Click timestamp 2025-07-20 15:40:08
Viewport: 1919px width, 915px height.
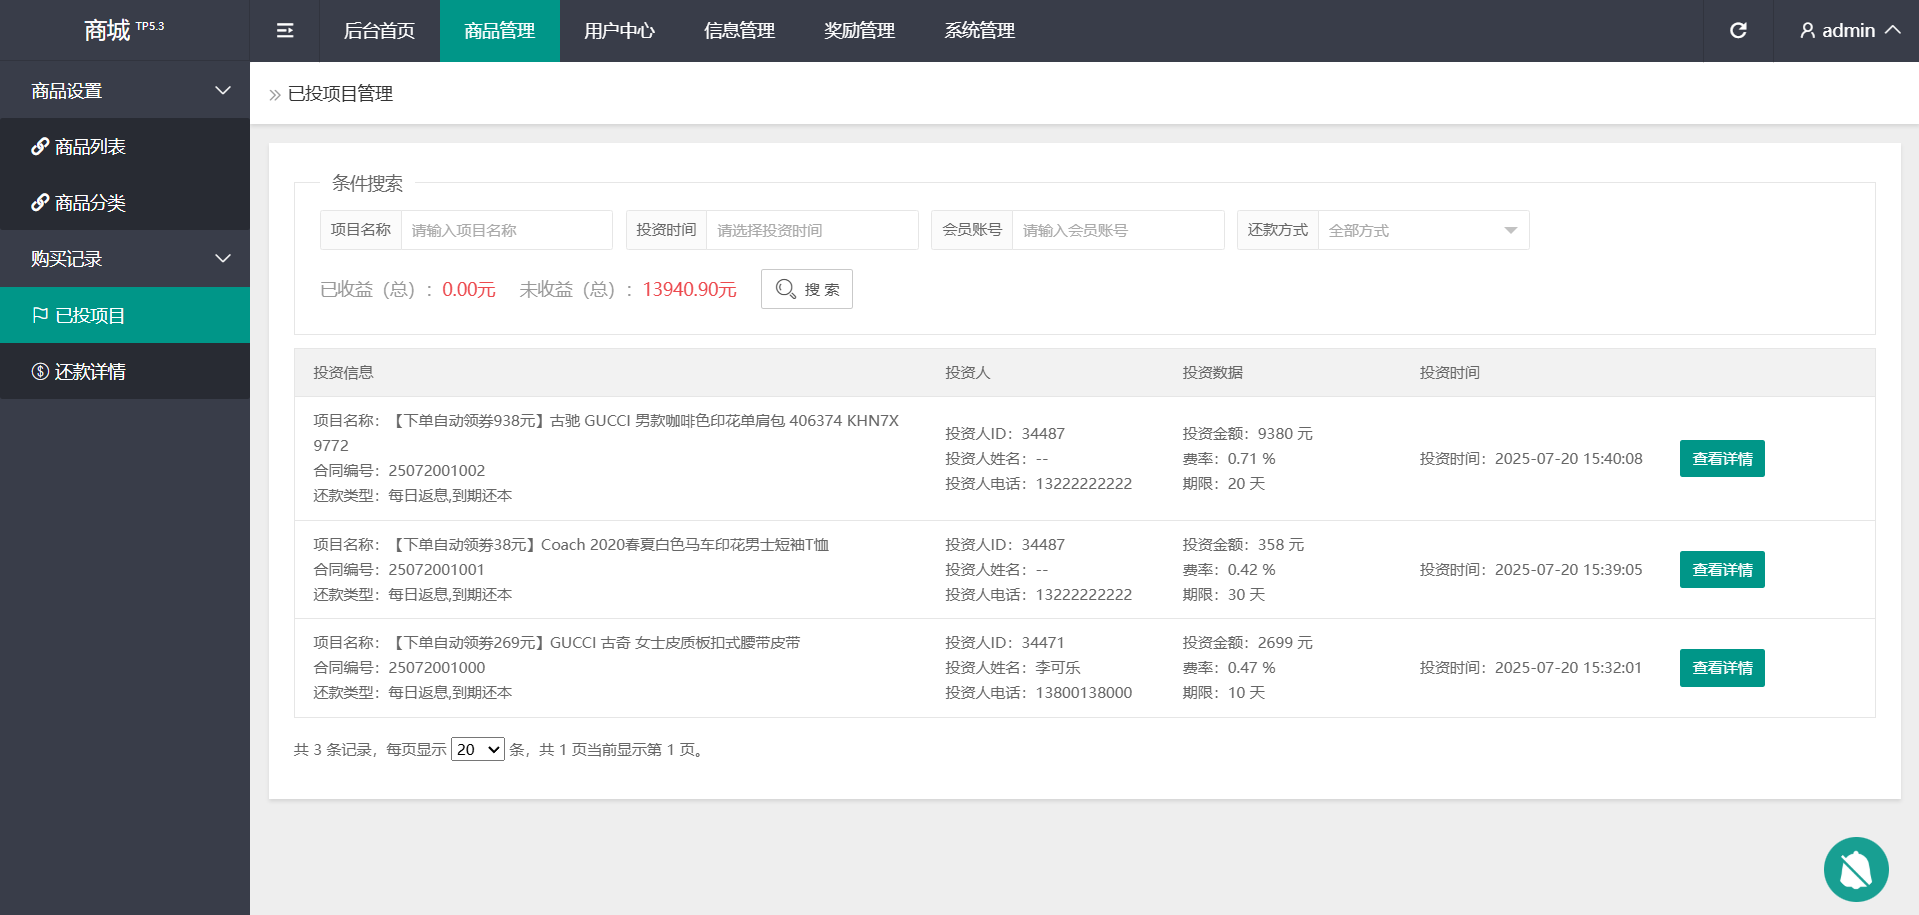click(1568, 459)
